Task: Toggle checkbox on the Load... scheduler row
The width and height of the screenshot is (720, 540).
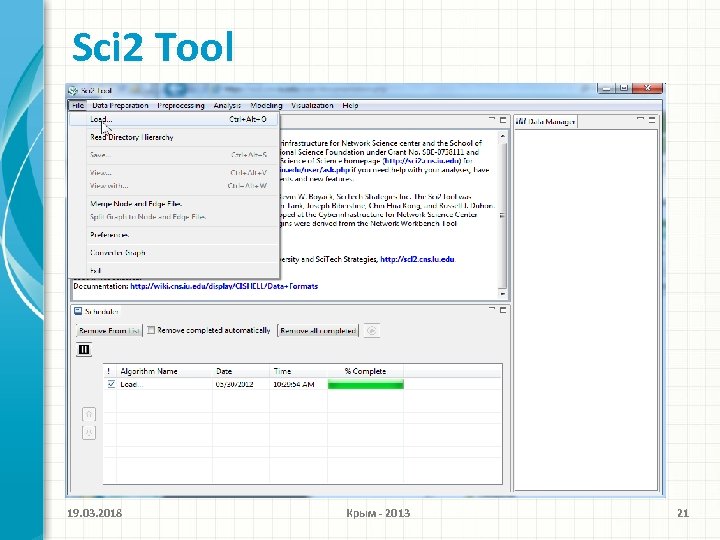Action: click(111, 384)
